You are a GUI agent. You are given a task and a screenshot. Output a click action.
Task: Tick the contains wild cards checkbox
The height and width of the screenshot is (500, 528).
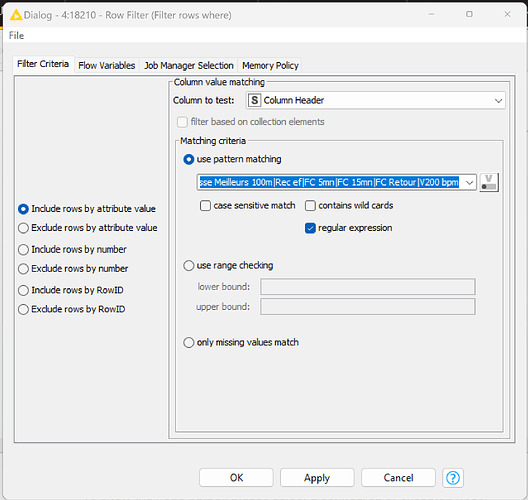(x=310, y=205)
